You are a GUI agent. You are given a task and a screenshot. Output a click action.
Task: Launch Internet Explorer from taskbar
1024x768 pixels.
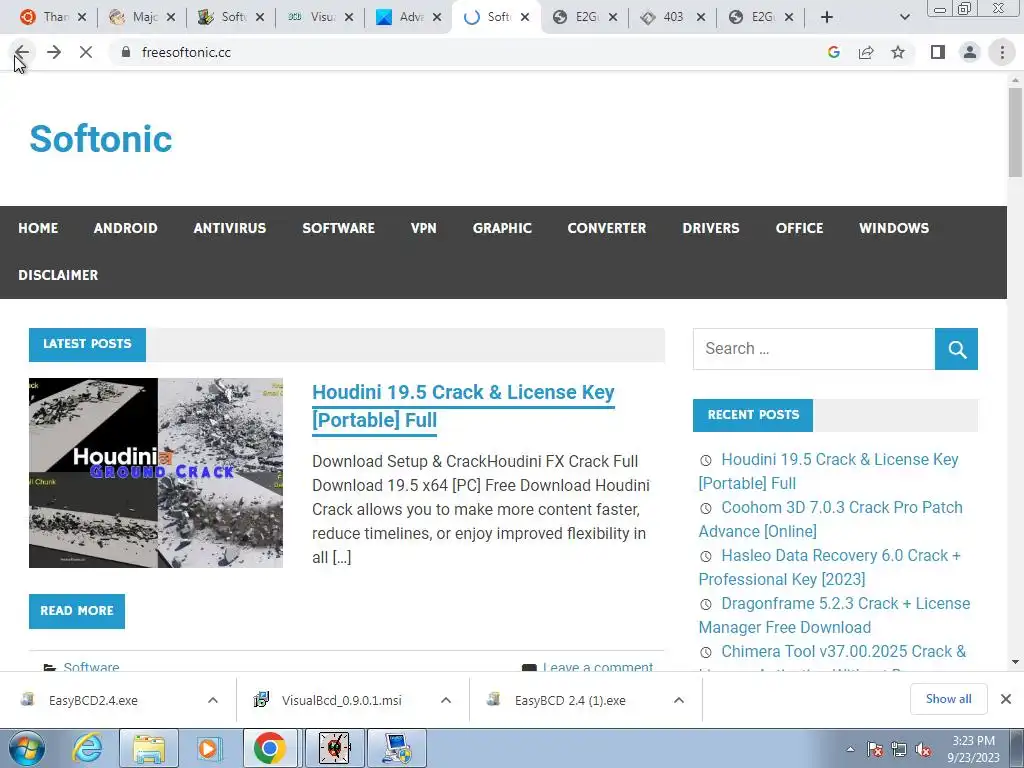pyautogui.click(x=87, y=748)
